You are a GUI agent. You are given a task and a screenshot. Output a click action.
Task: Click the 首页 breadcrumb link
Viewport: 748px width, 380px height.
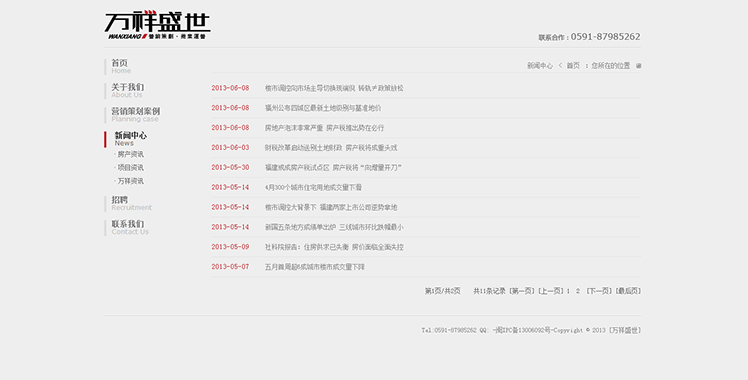pyautogui.click(x=573, y=66)
